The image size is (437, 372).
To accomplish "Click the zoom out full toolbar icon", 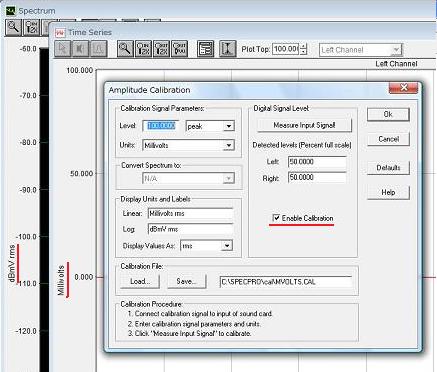I will pyautogui.click(x=179, y=49).
